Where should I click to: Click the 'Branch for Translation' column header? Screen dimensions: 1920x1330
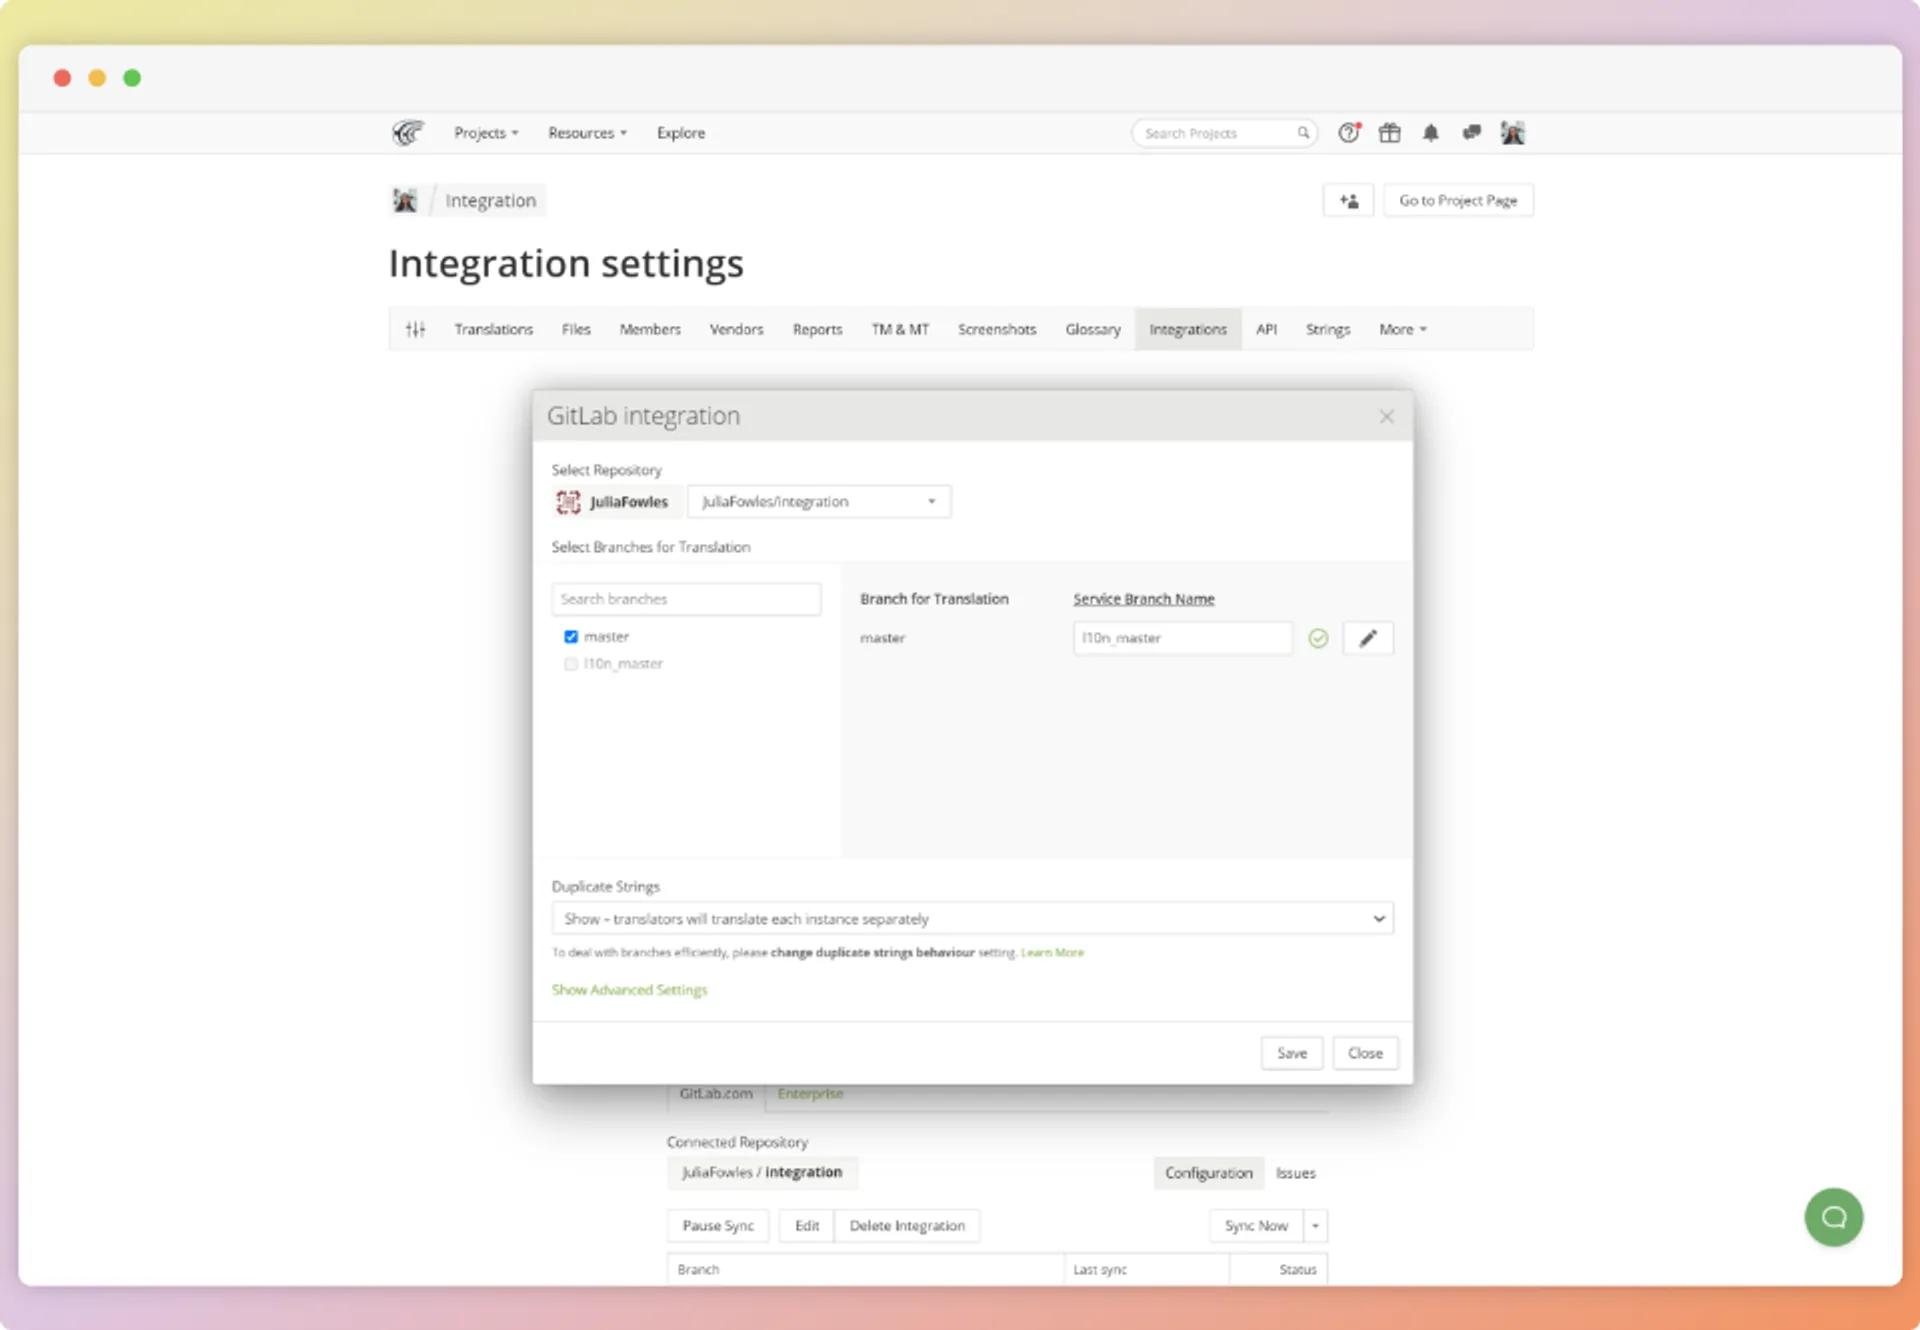(934, 599)
